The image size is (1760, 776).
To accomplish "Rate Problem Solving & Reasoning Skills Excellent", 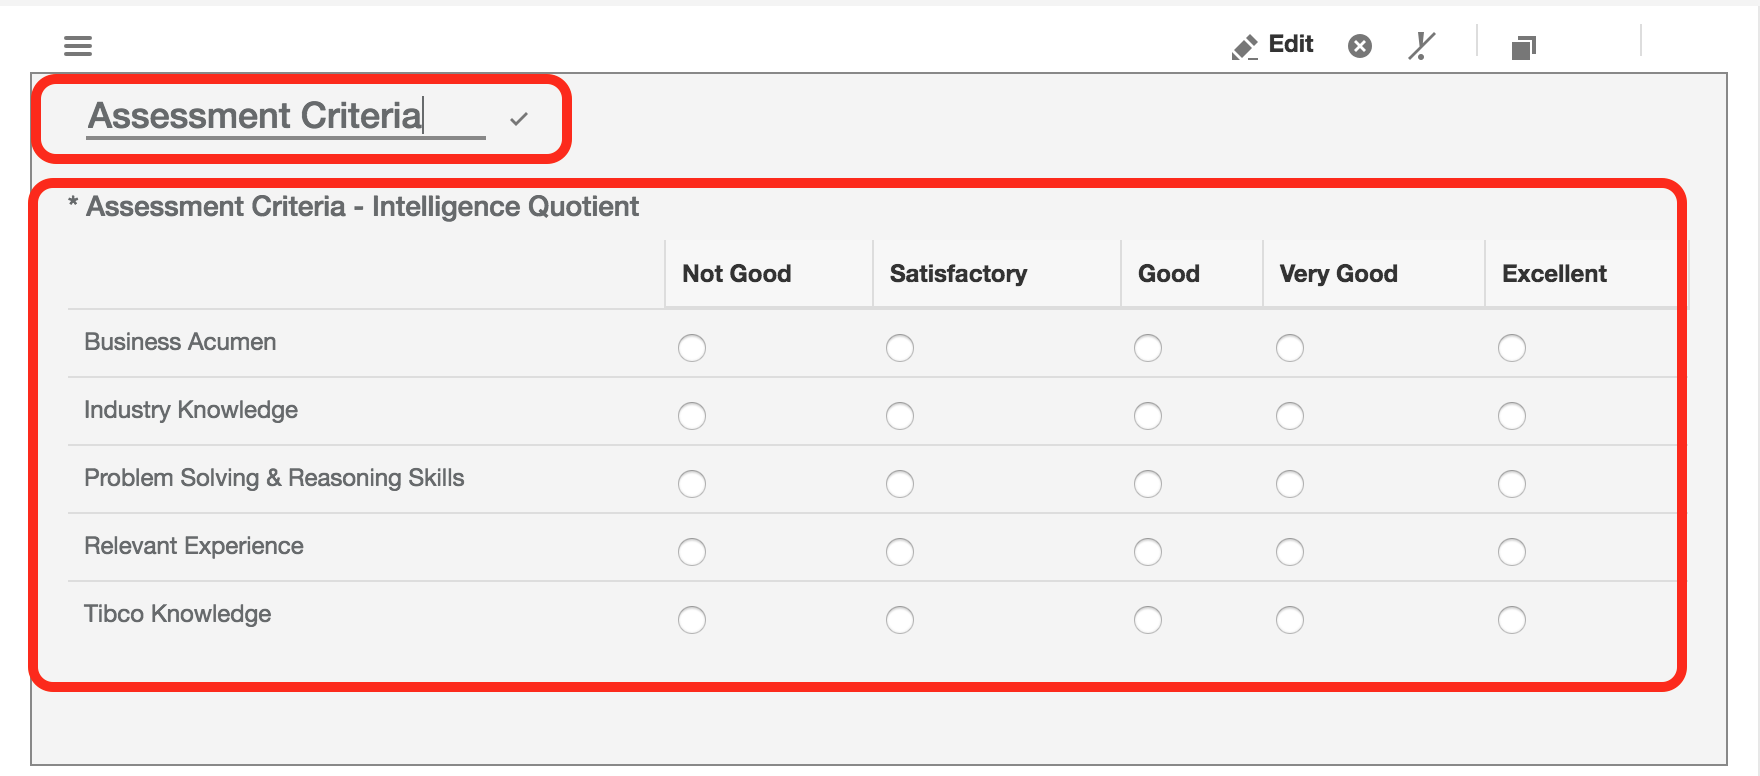I will point(1512,484).
